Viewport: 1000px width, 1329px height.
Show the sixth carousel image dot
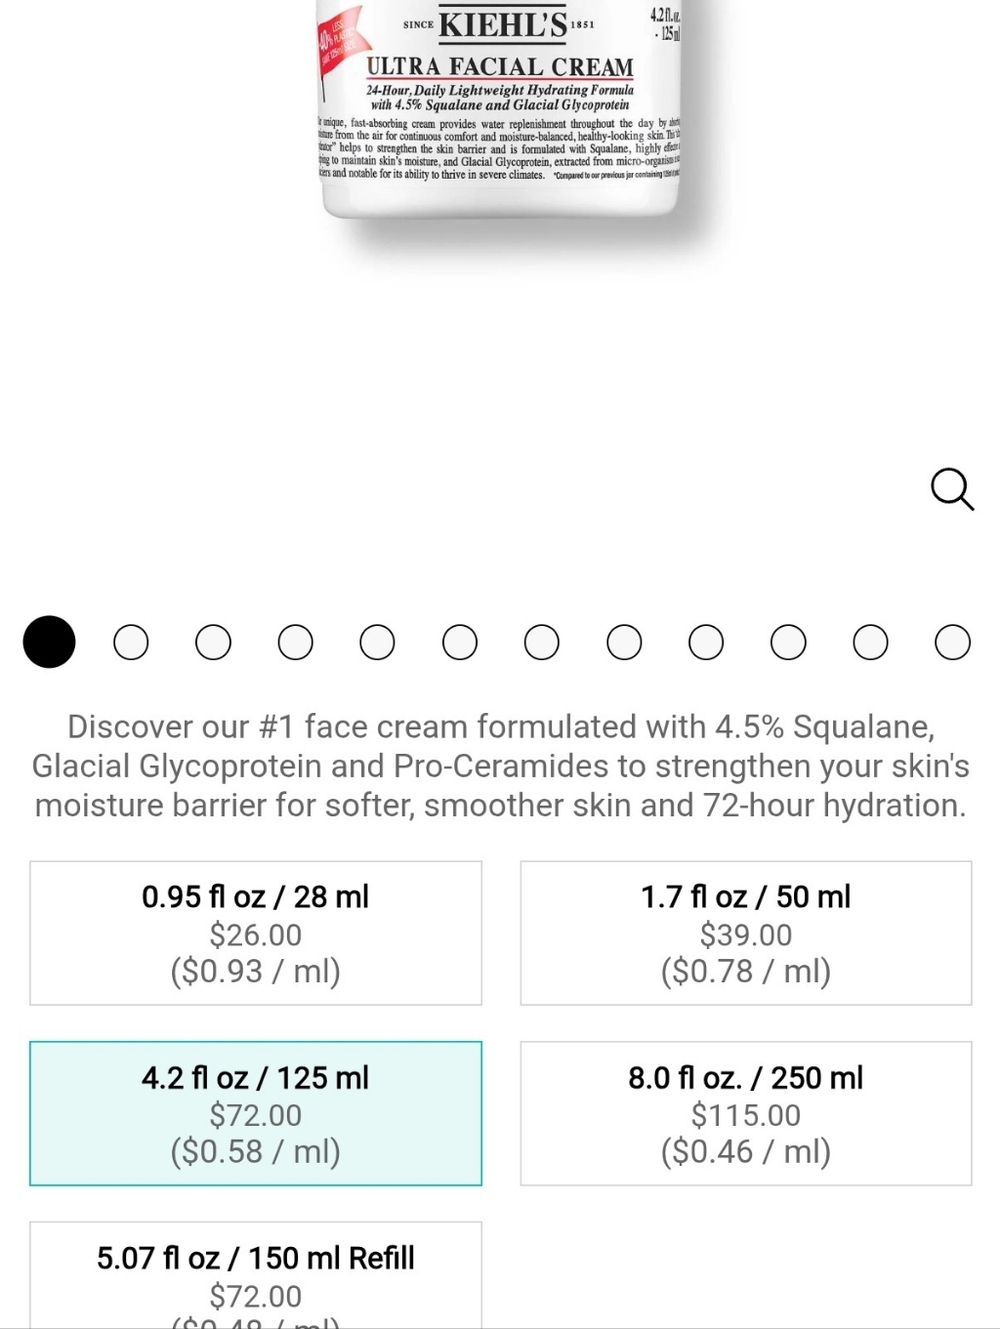point(460,642)
